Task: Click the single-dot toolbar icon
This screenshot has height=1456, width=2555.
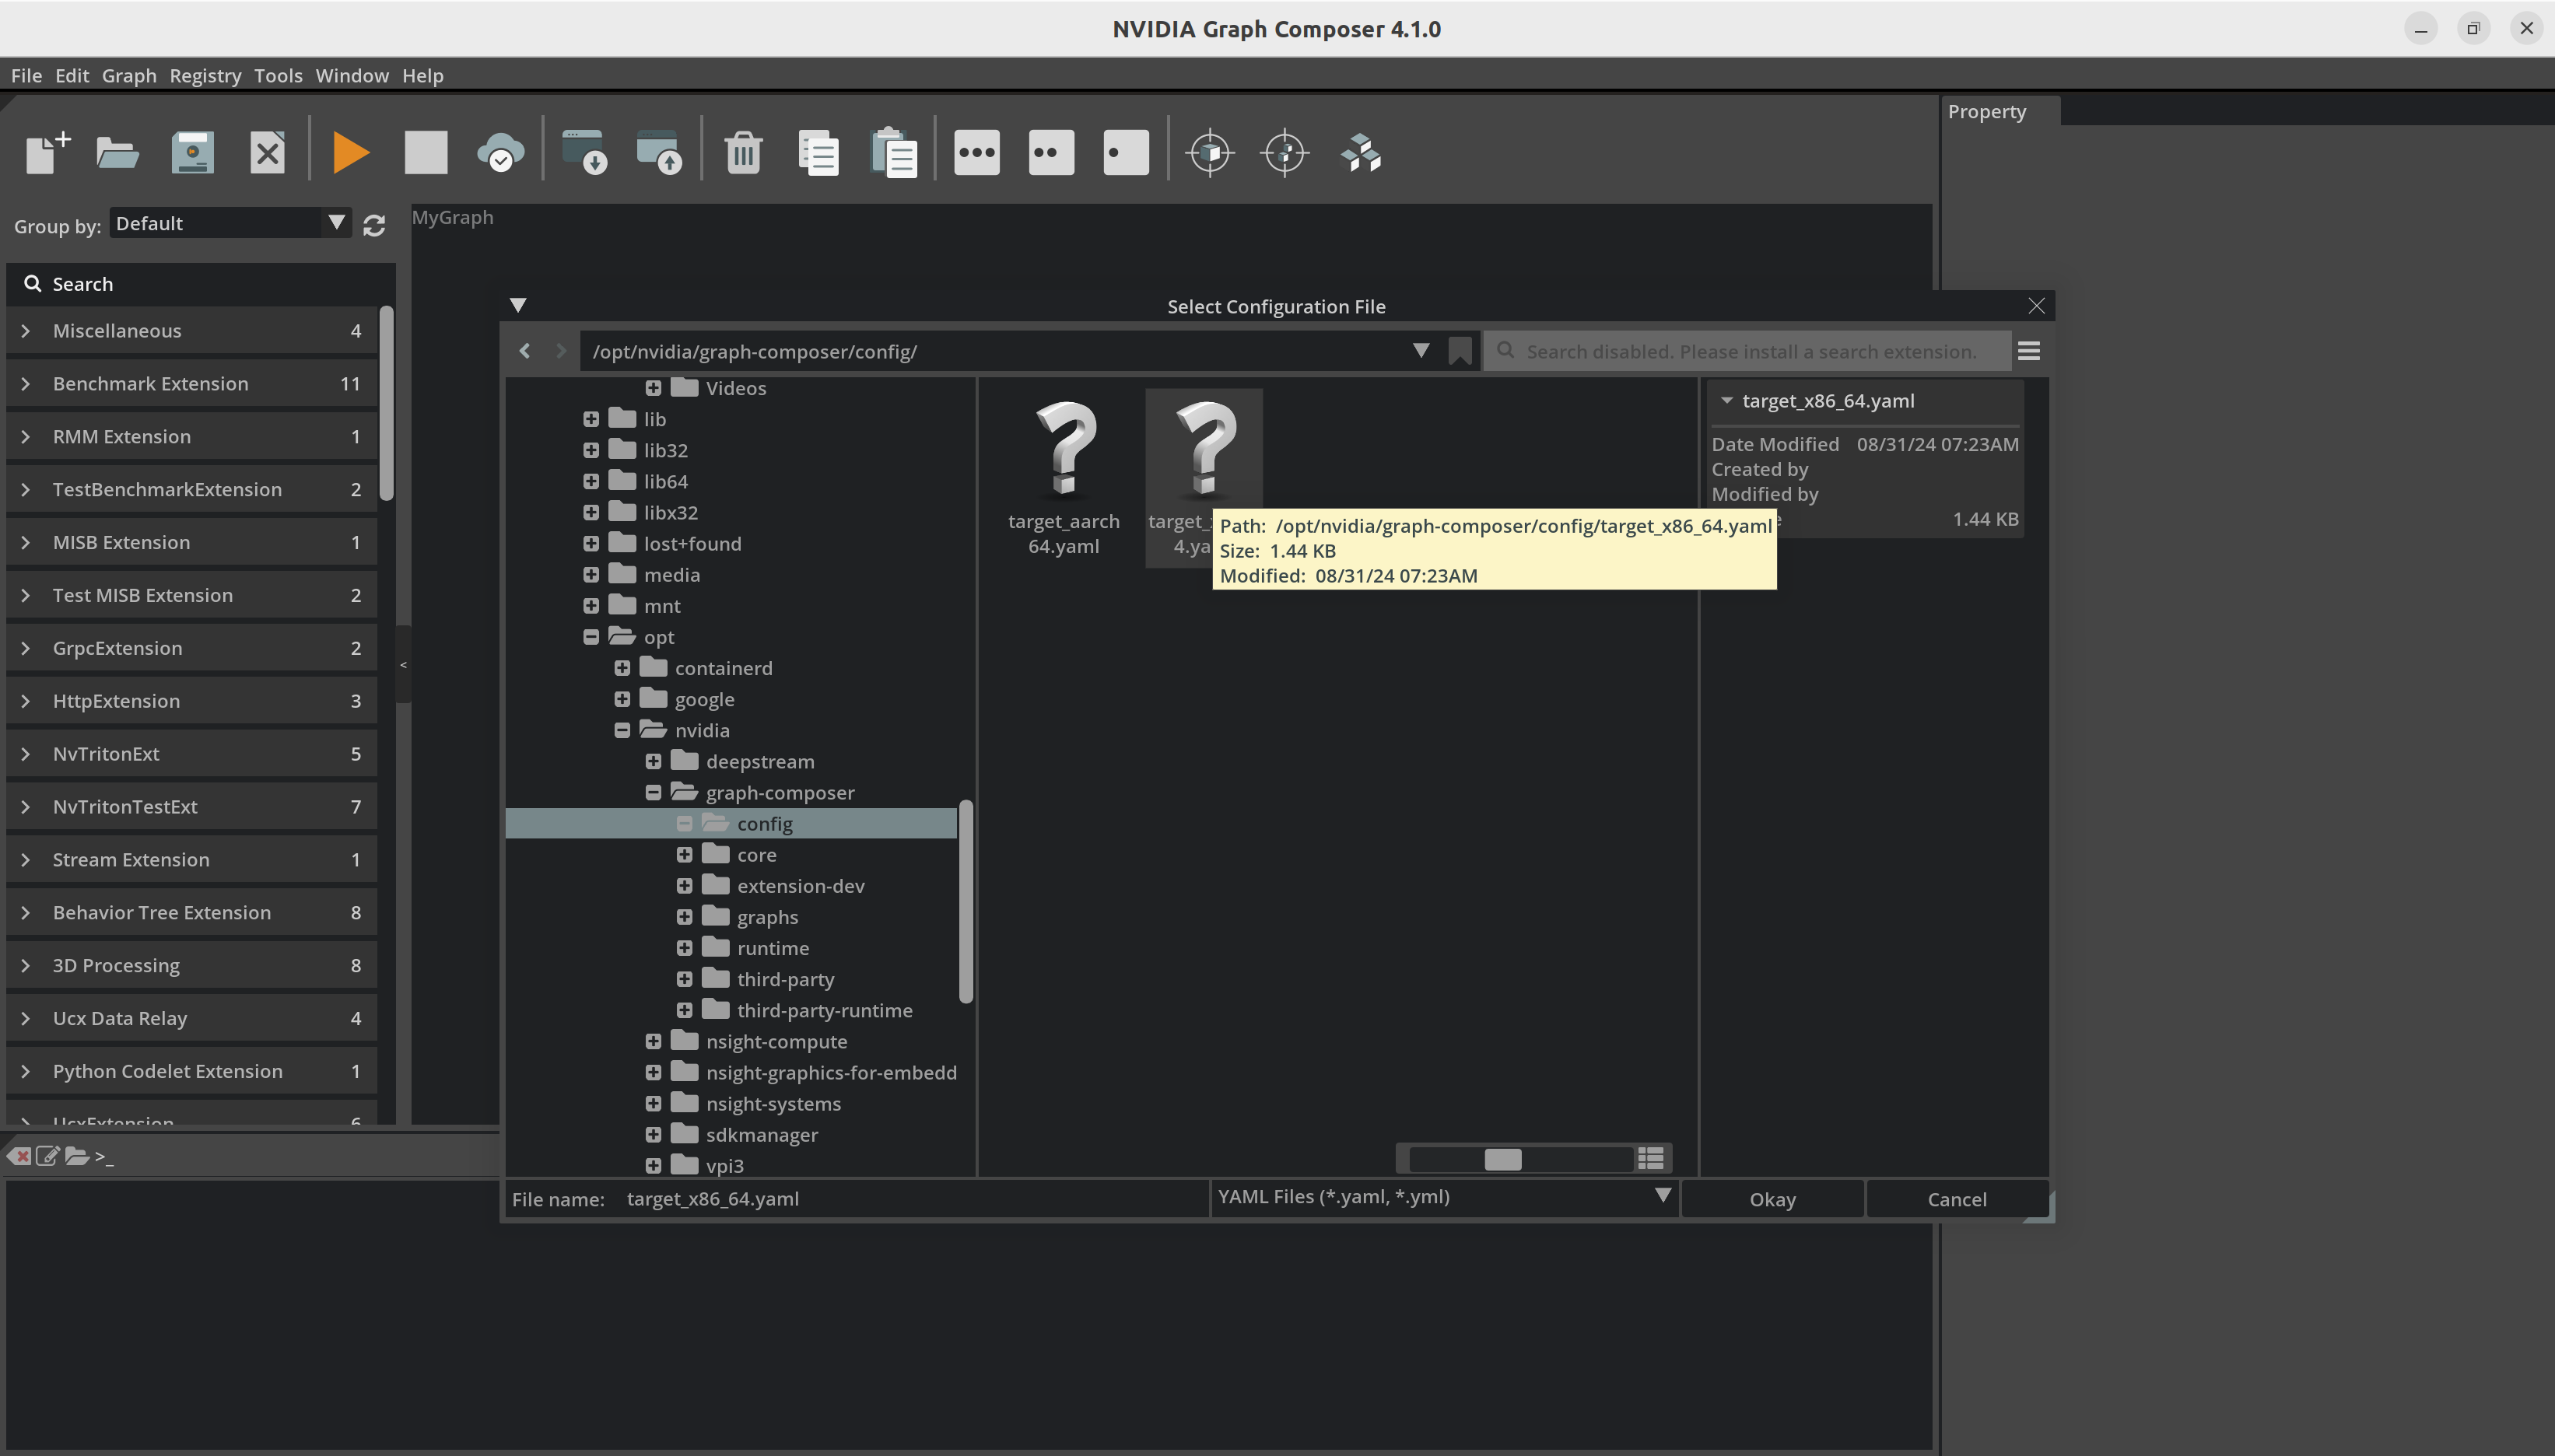Action: click(x=1126, y=153)
